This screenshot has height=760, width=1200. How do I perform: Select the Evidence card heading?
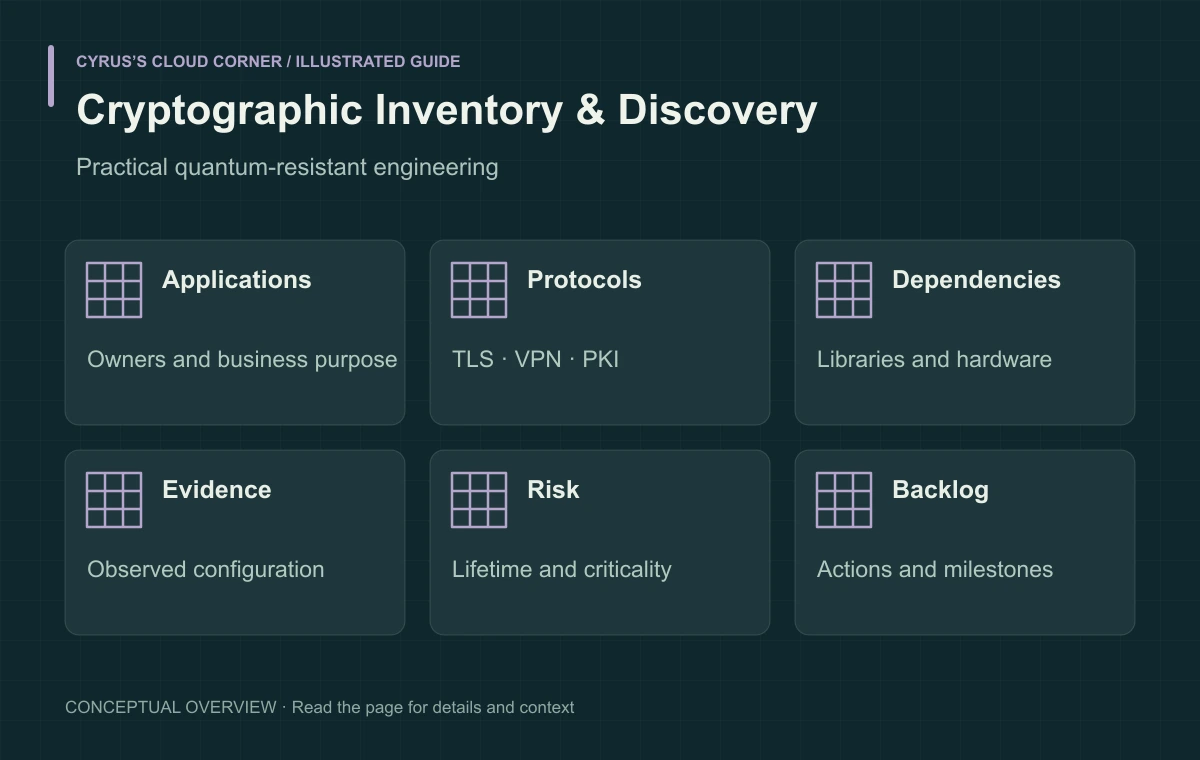point(217,490)
